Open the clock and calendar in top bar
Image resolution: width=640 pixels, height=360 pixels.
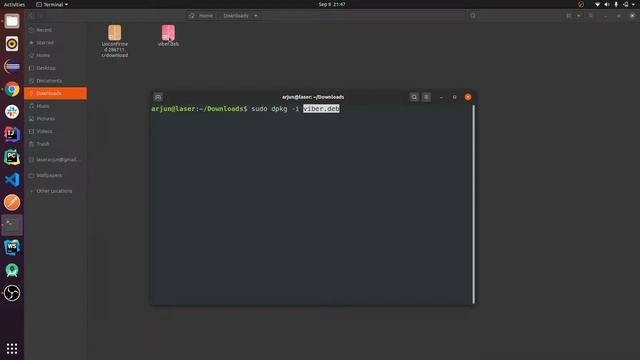(x=332, y=4)
